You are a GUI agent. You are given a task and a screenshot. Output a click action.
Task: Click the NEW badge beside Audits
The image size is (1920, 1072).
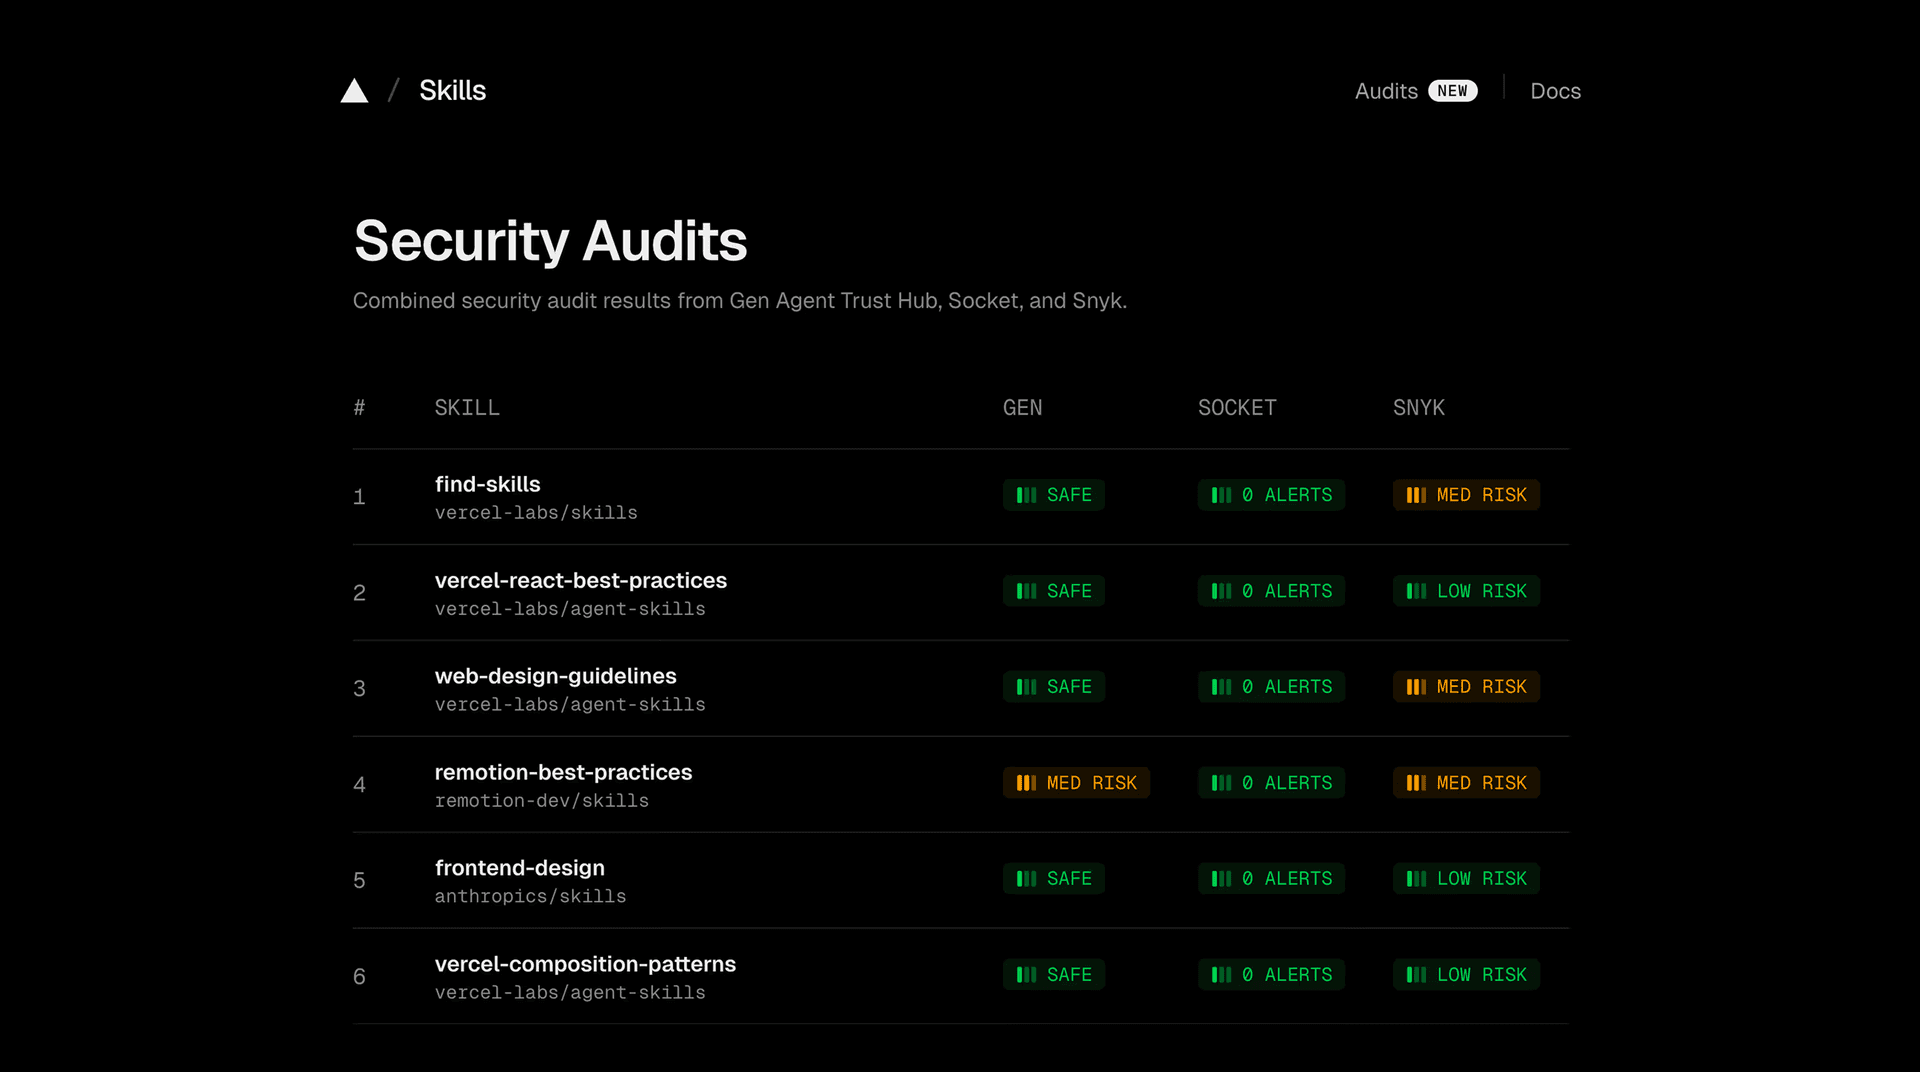pyautogui.click(x=1452, y=91)
